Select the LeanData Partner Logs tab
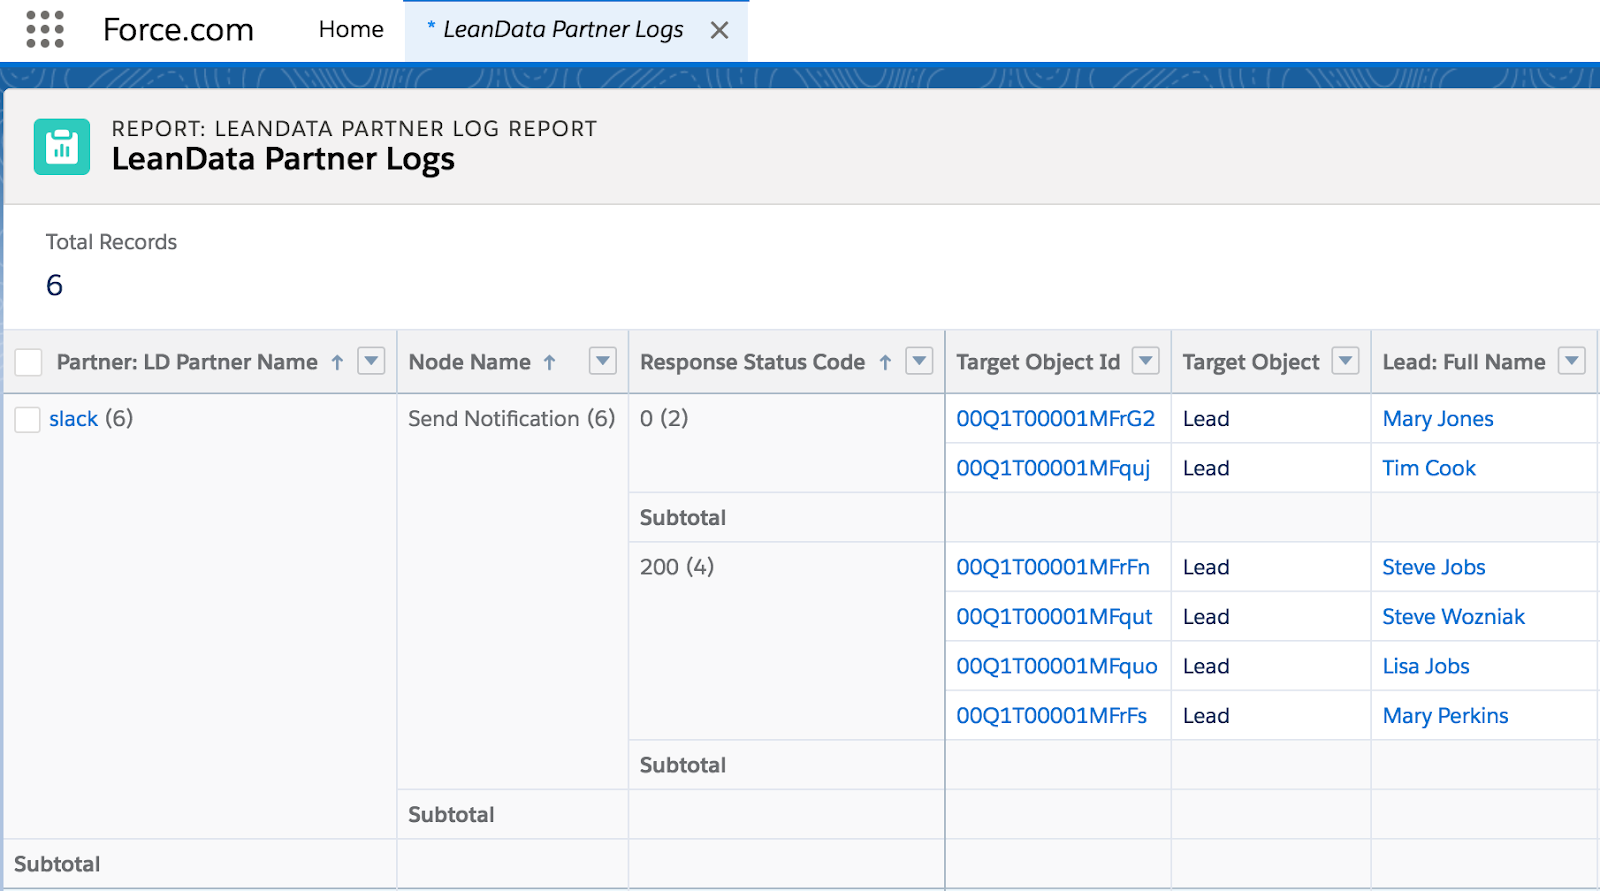1600x891 pixels. [x=562, y=30]
